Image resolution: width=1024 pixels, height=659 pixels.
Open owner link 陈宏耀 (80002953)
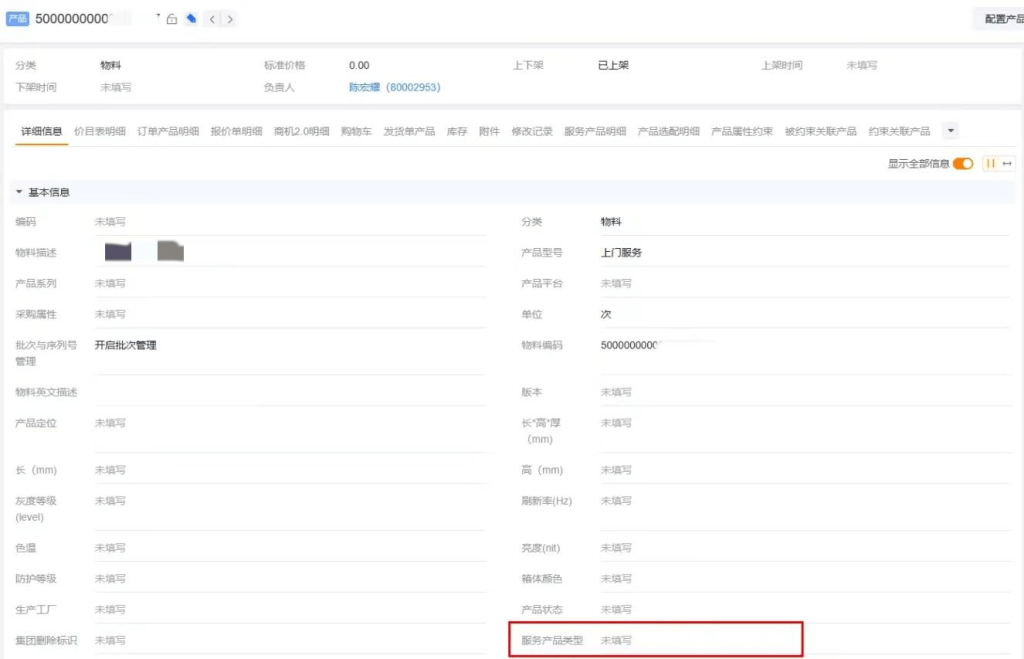(394, 88)
